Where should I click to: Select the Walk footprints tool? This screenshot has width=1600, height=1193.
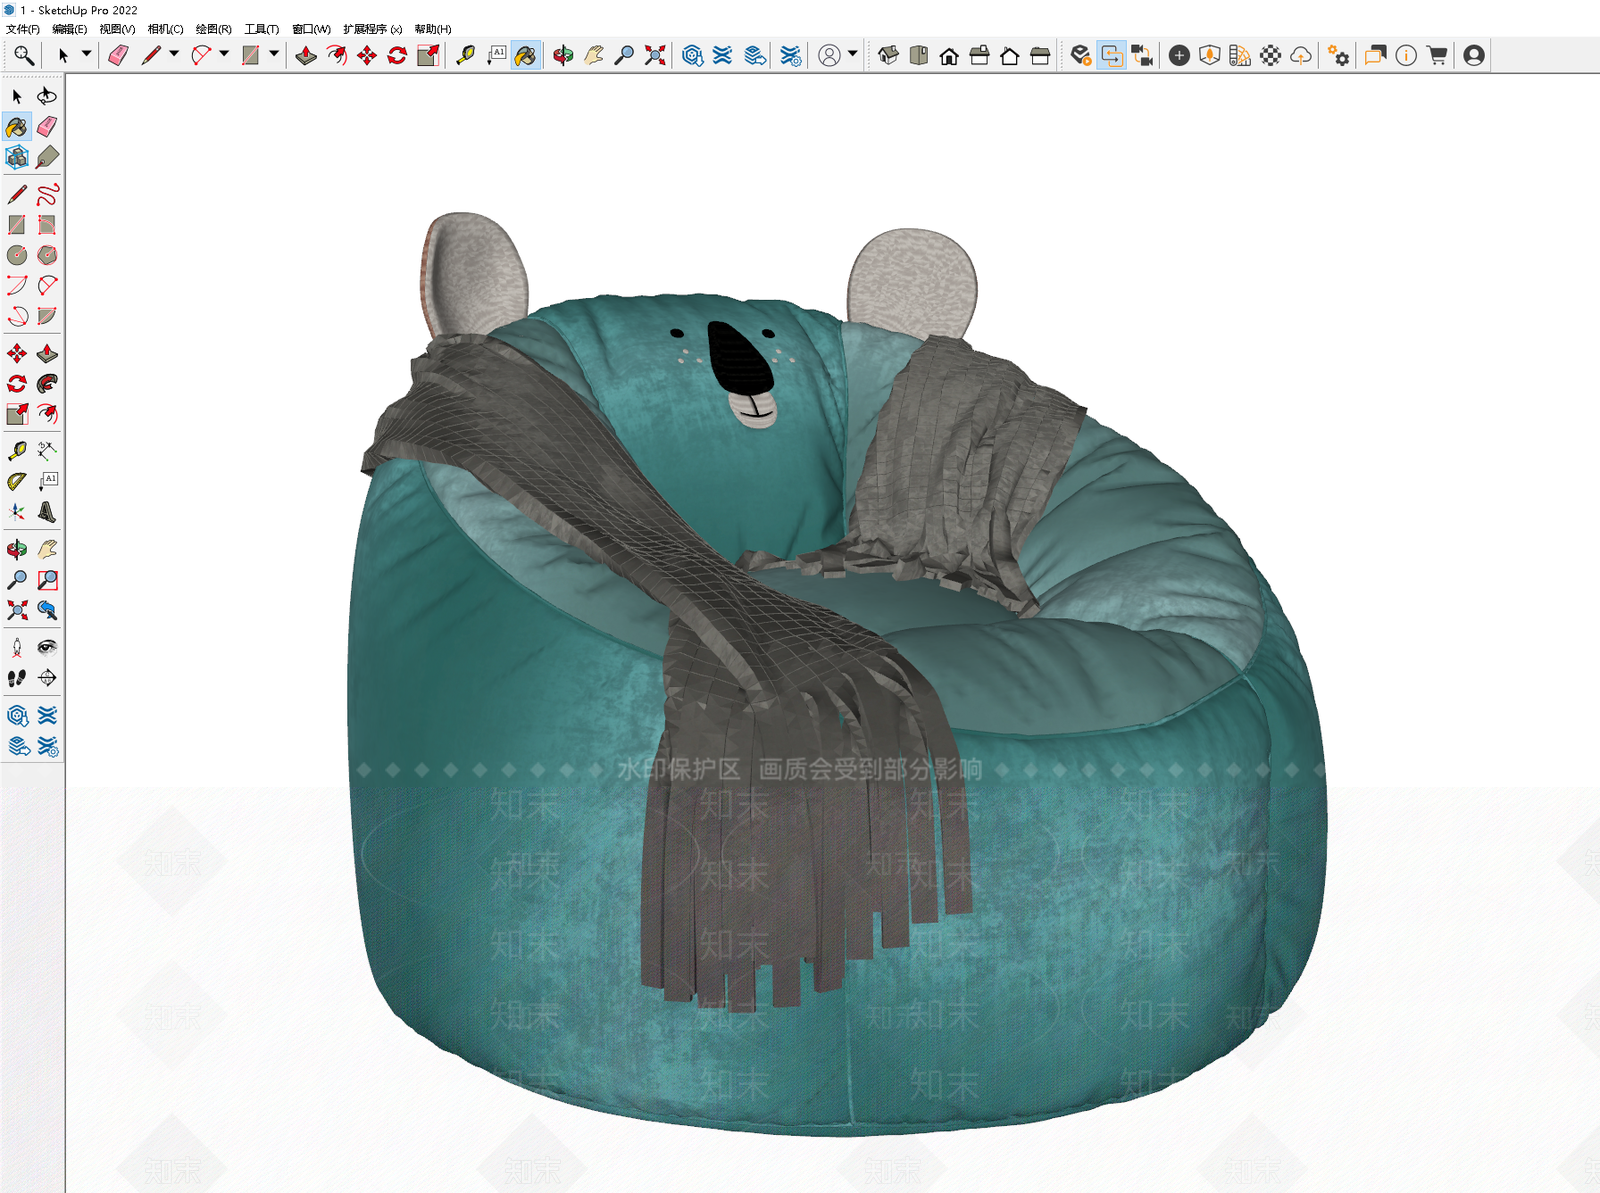17,677
